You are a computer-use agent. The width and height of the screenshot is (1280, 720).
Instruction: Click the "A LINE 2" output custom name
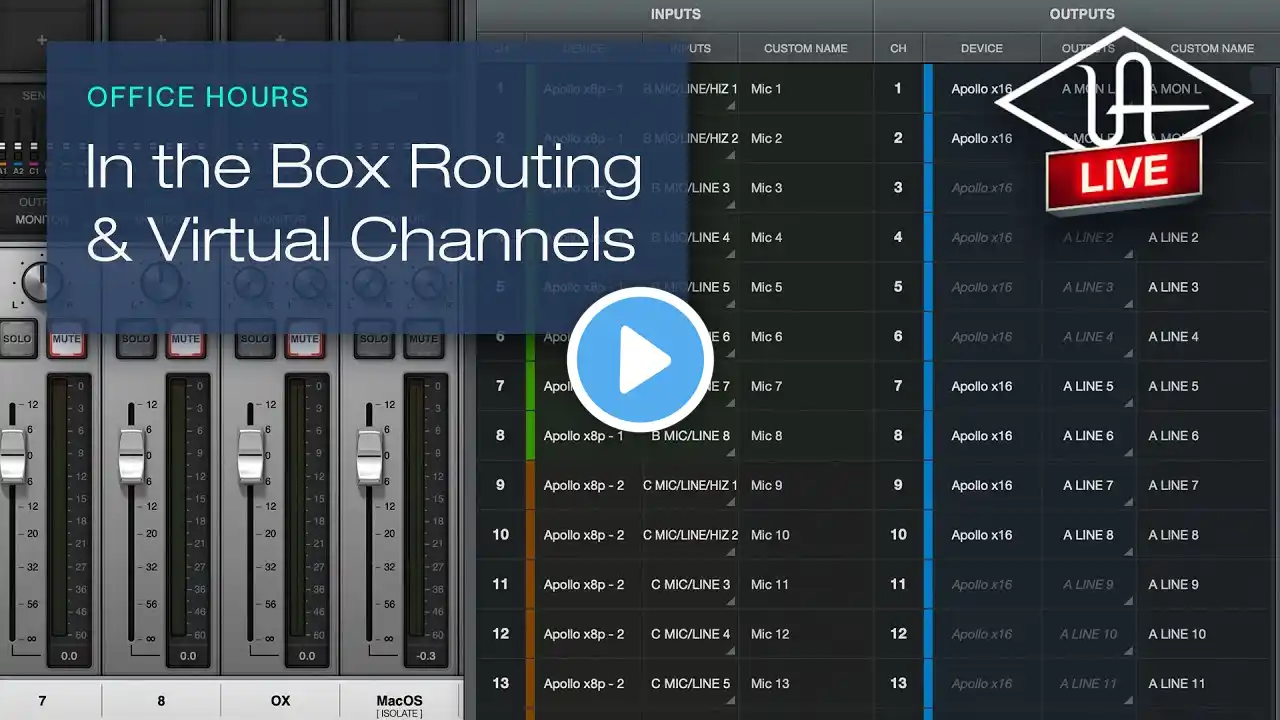pyautogui.click(x=1174, y=238)
